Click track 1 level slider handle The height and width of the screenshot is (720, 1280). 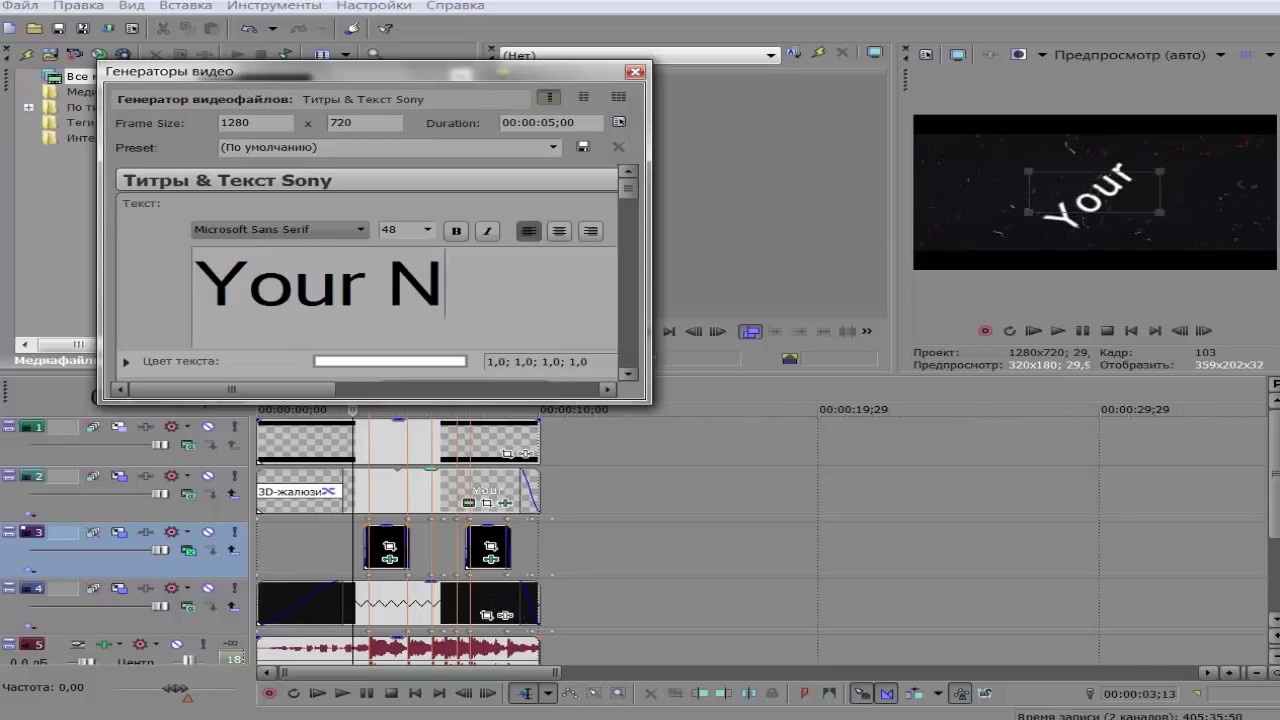click(160, 444)
